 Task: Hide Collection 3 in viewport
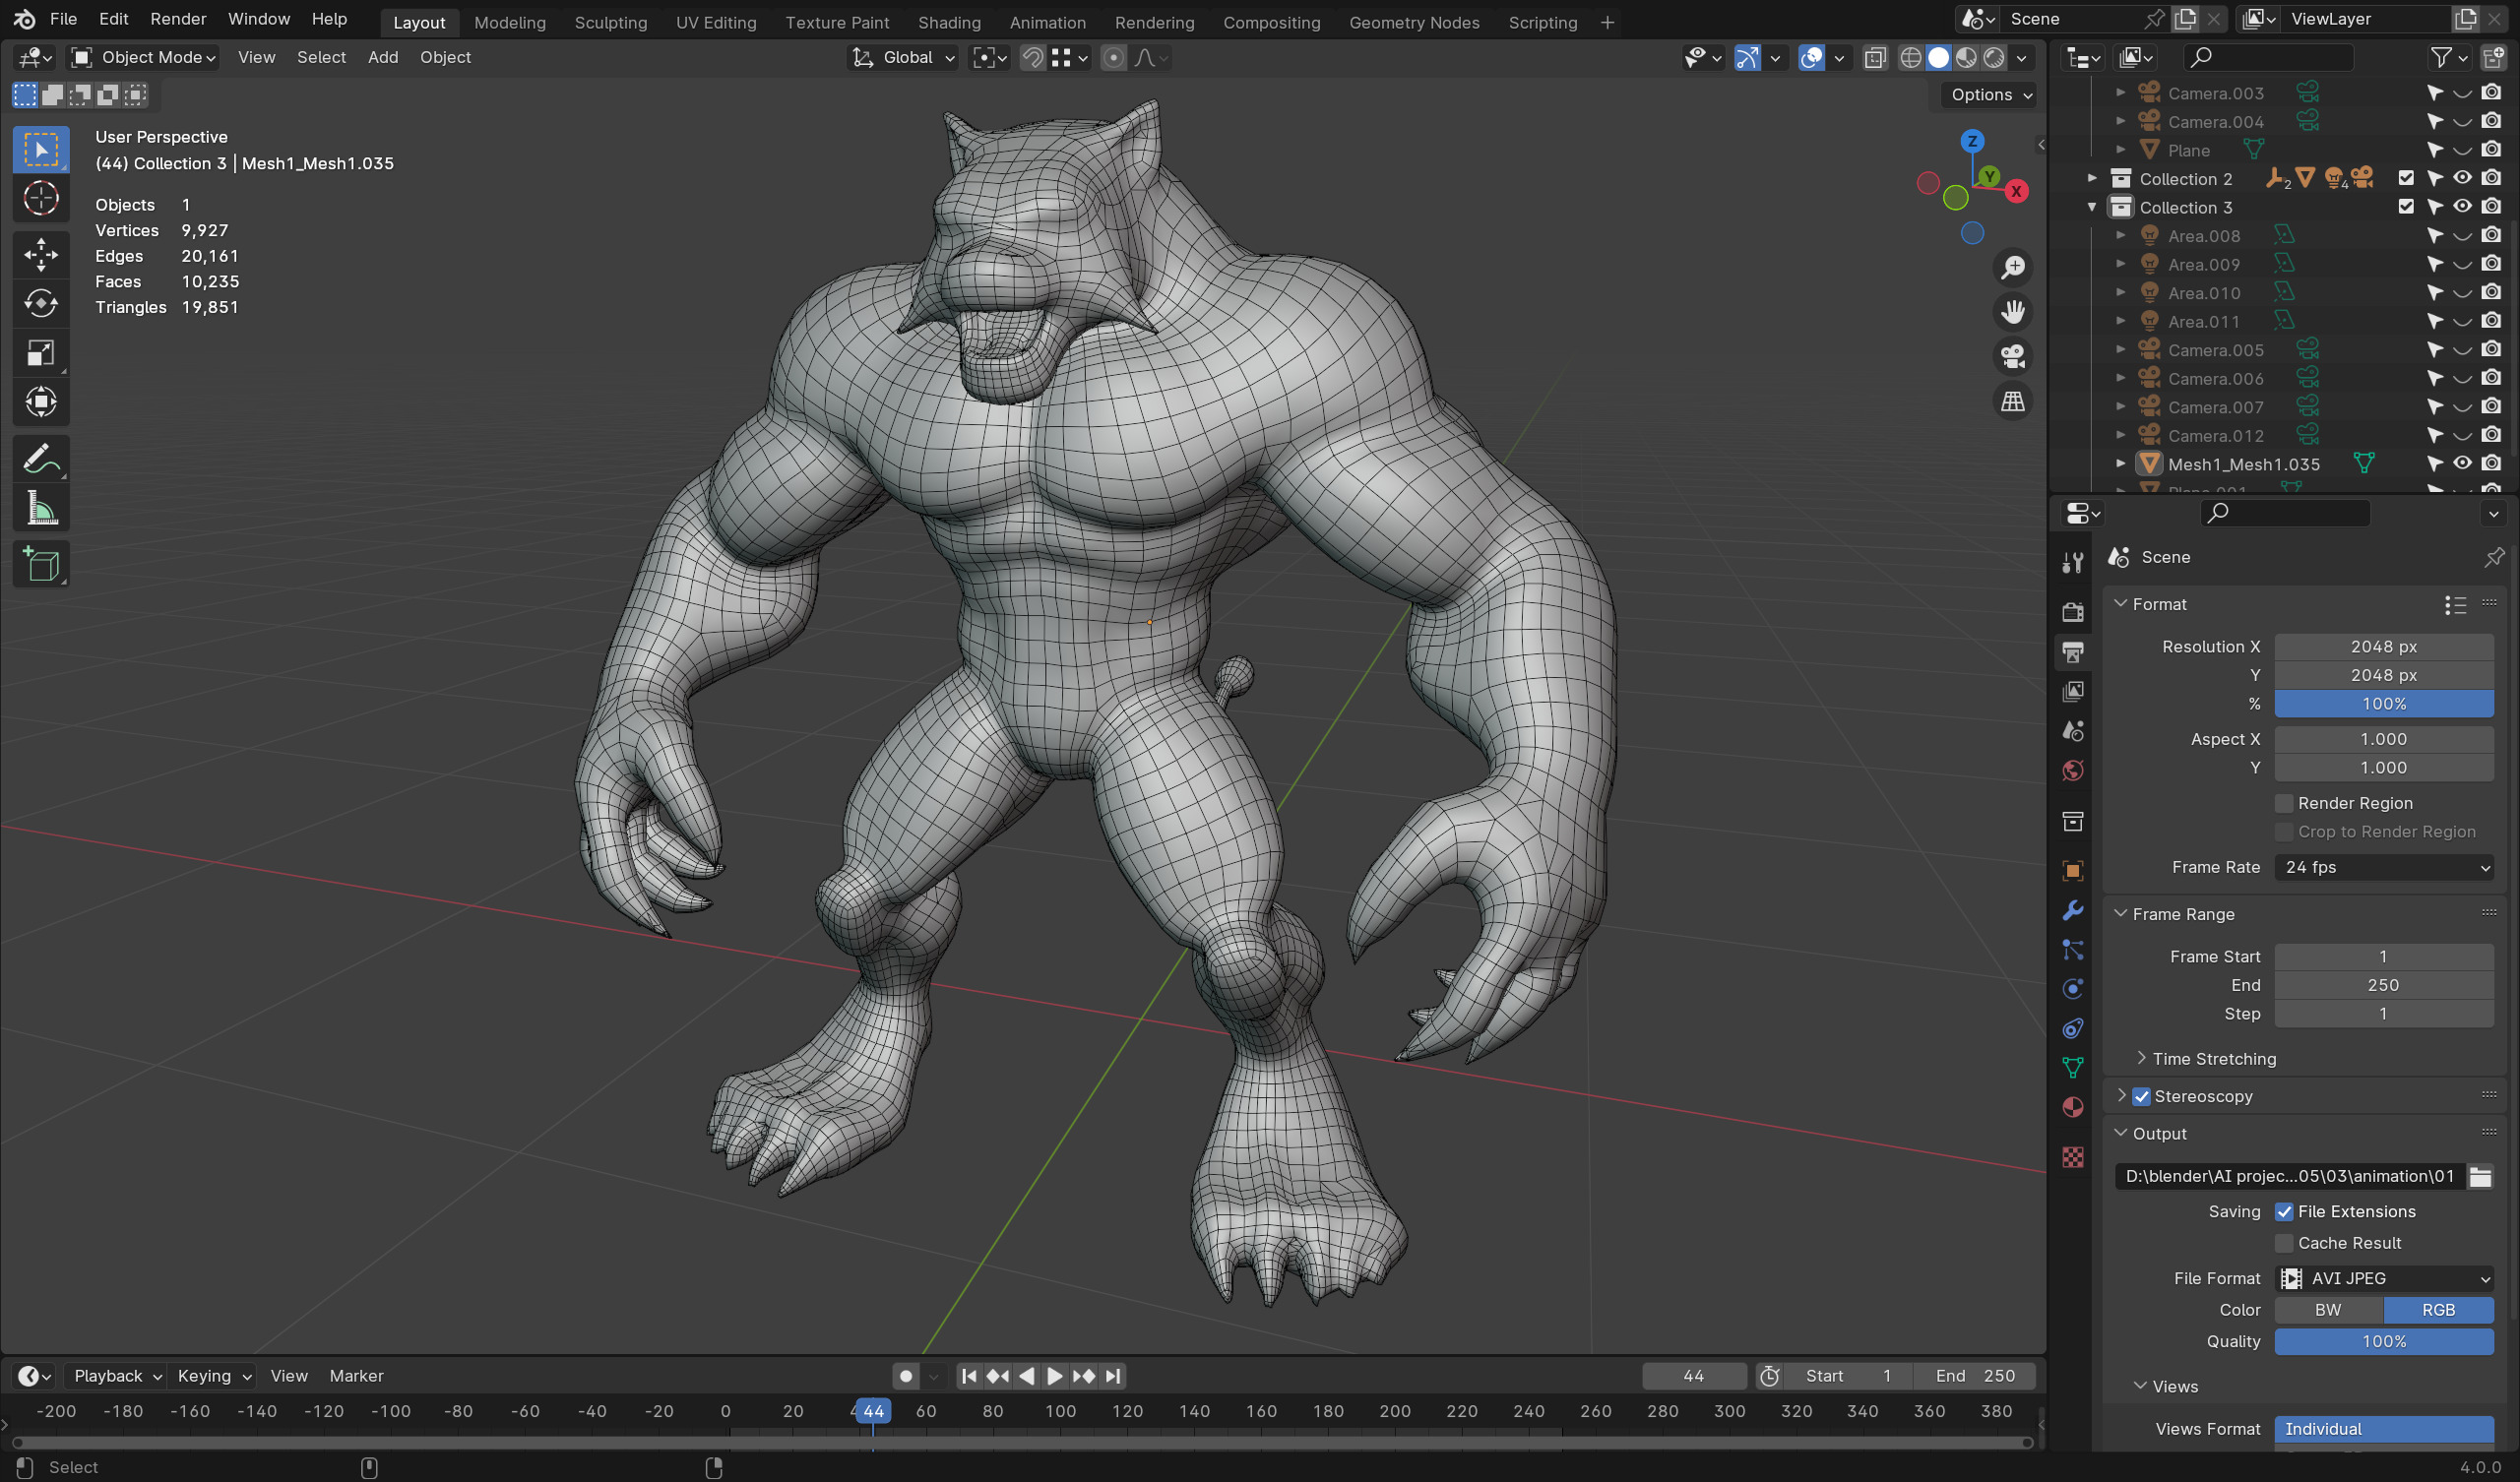2462,206
